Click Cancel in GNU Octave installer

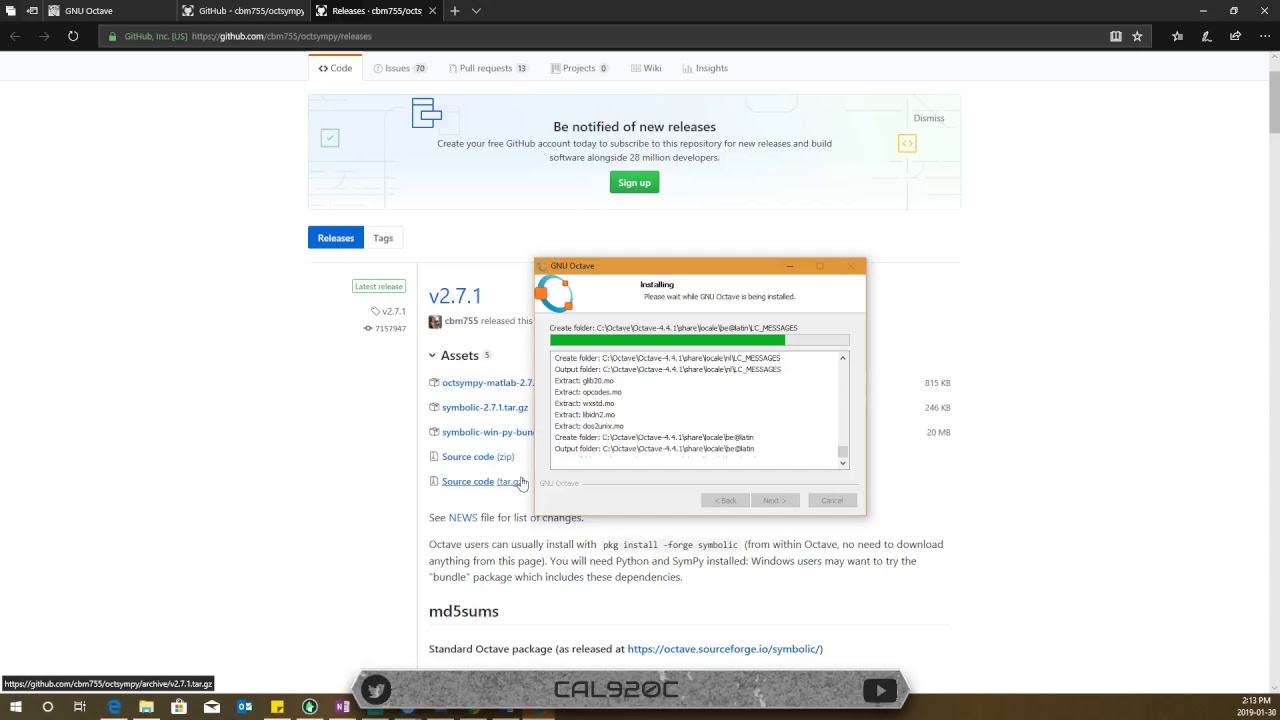click(832, 500)
